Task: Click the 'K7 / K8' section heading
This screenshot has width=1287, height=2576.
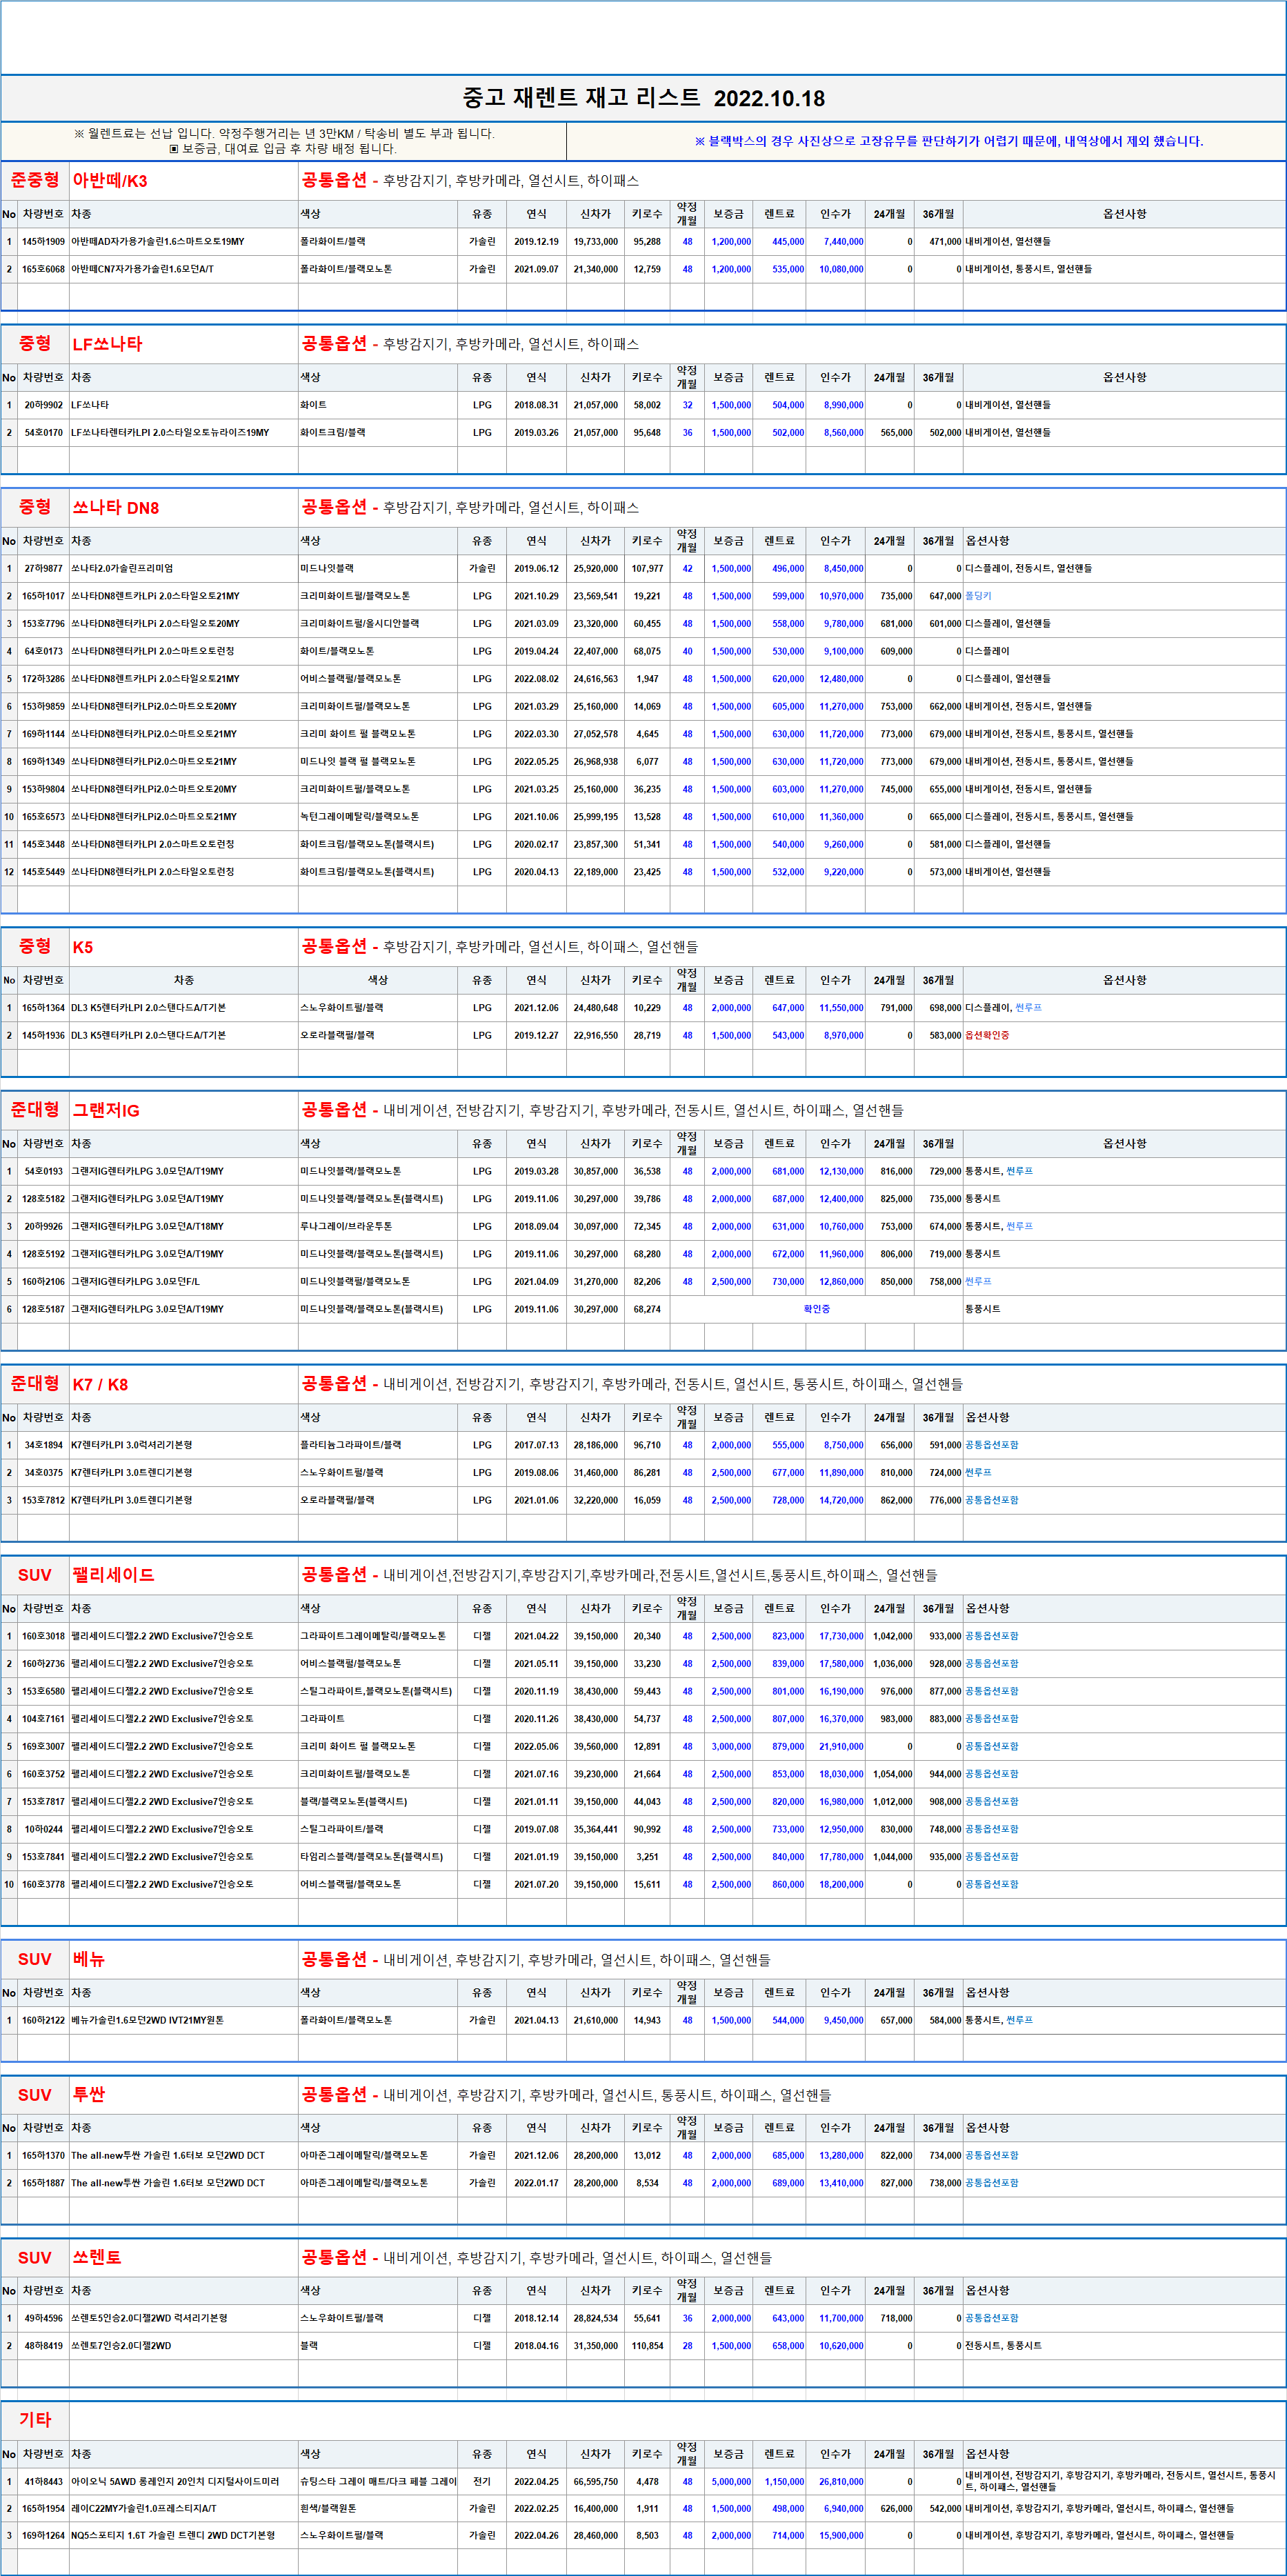Action: pyautogui.click(x=100, y=1384)
